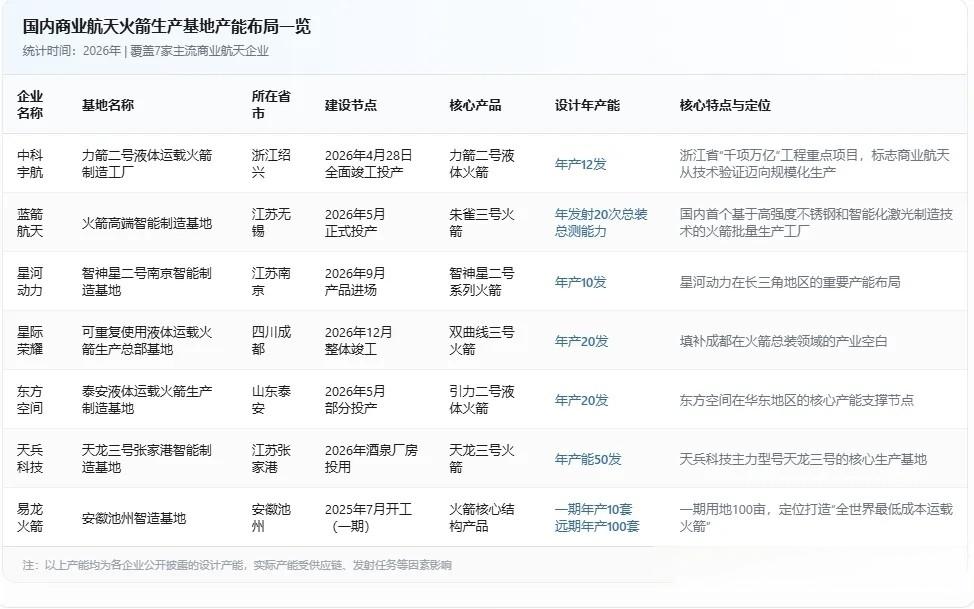Click the 国内首个基于高强度不锈钢 description
Screen dimensions: 974x609
coord(816,222)
